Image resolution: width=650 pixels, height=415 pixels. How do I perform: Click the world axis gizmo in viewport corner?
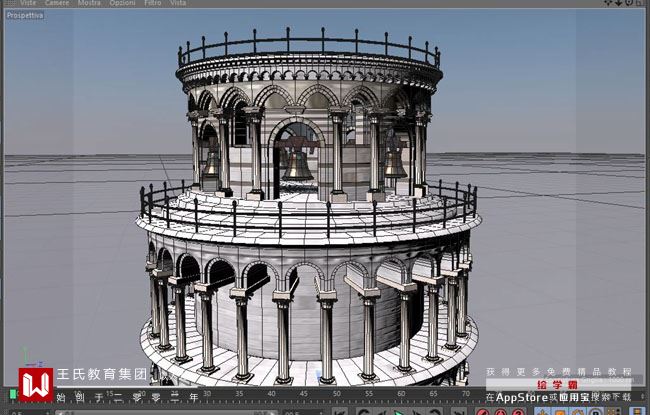pyautogui.click(x=32, y=358)
